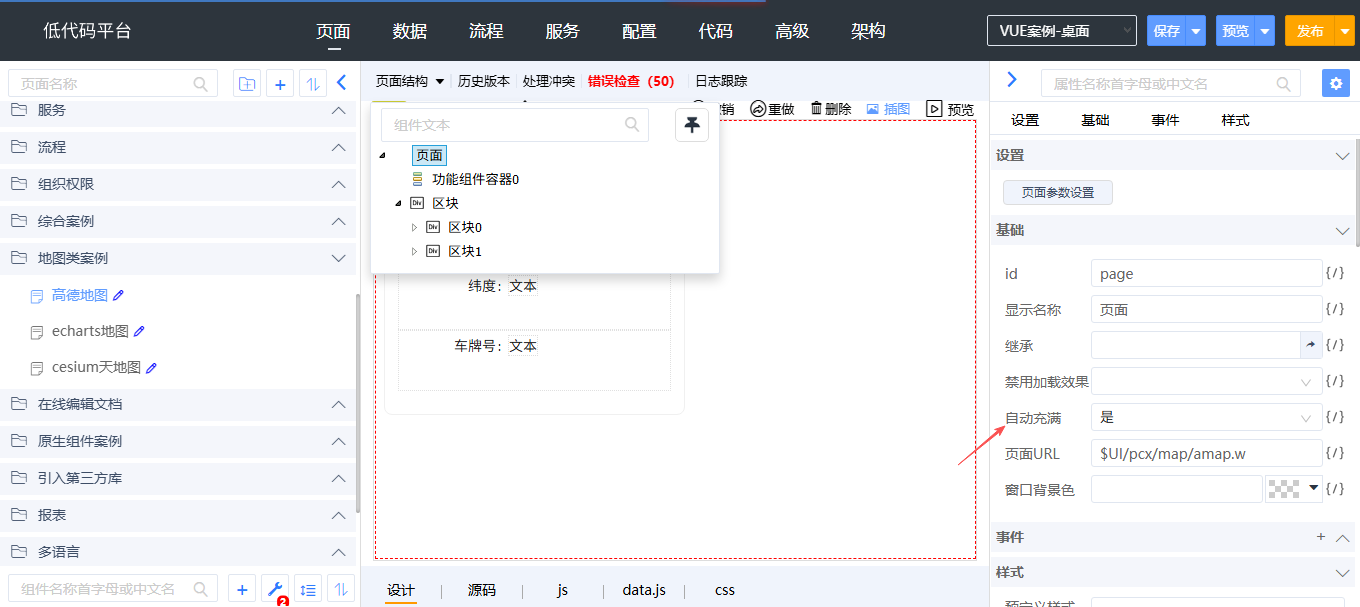Image resolution: width=1360 pixels, height=607 pixels.
Task: Click the blue gear settings icon
Action: click(1335, 83)
